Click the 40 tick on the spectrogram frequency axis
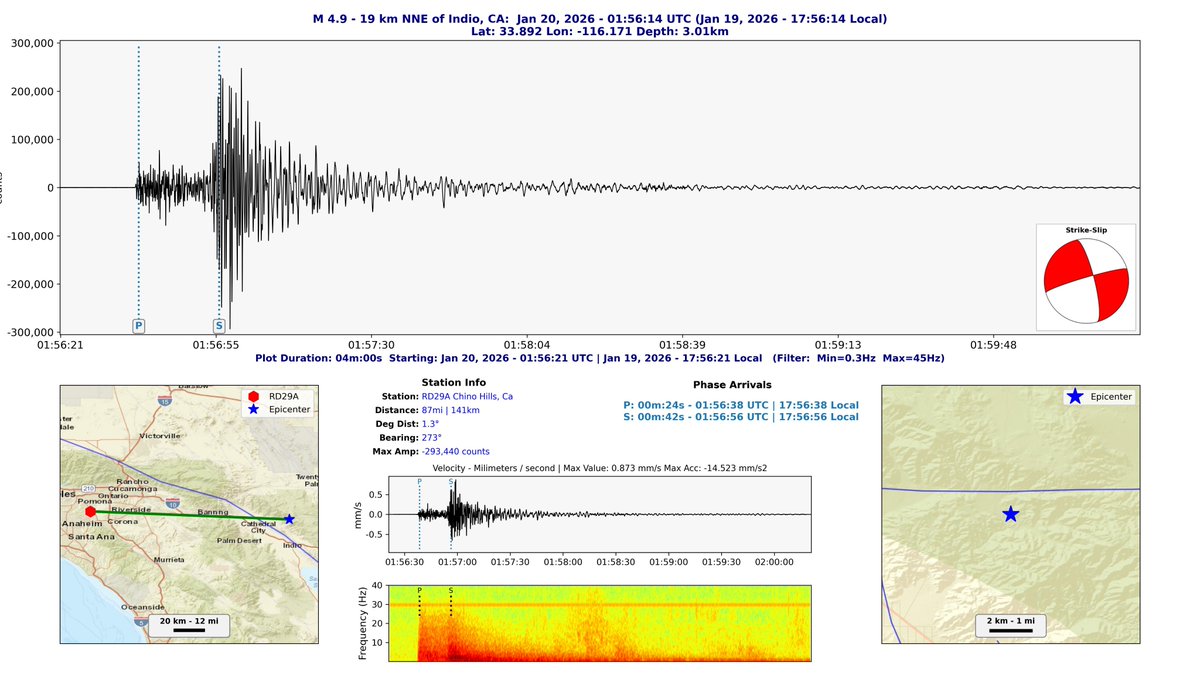The image size is (1200, 675). pyautogui.click(x=377, y=586)
